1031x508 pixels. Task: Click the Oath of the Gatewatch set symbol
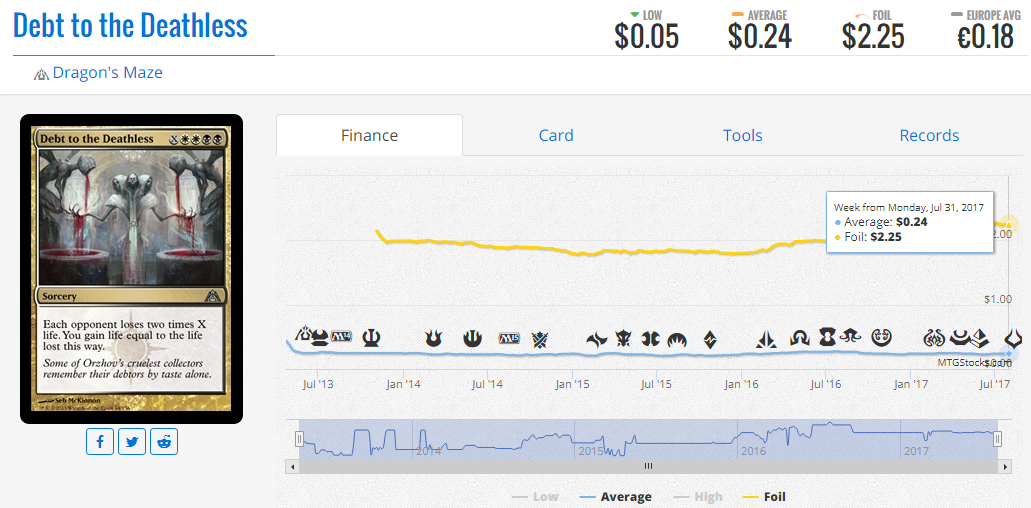[x=766, y=339]
